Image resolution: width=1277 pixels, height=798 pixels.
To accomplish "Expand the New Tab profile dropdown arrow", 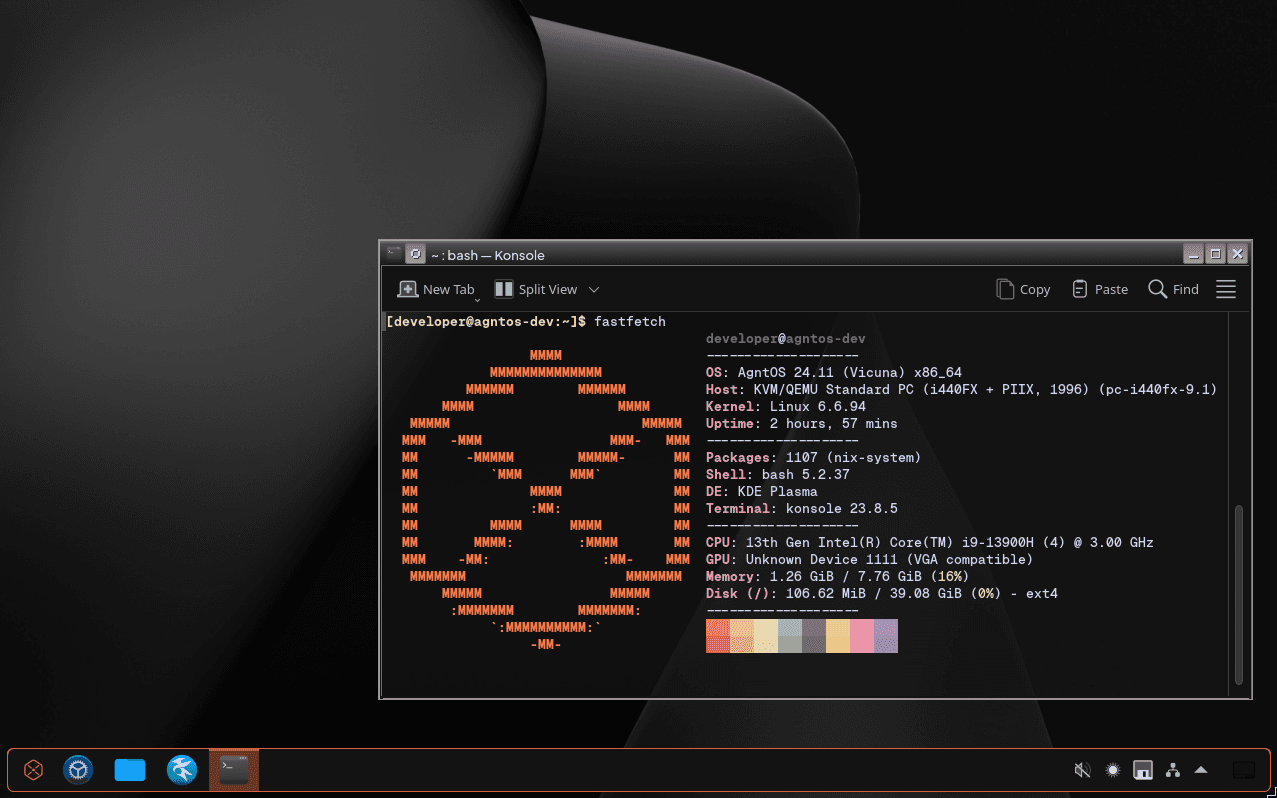I will click(x=477, y=299).
